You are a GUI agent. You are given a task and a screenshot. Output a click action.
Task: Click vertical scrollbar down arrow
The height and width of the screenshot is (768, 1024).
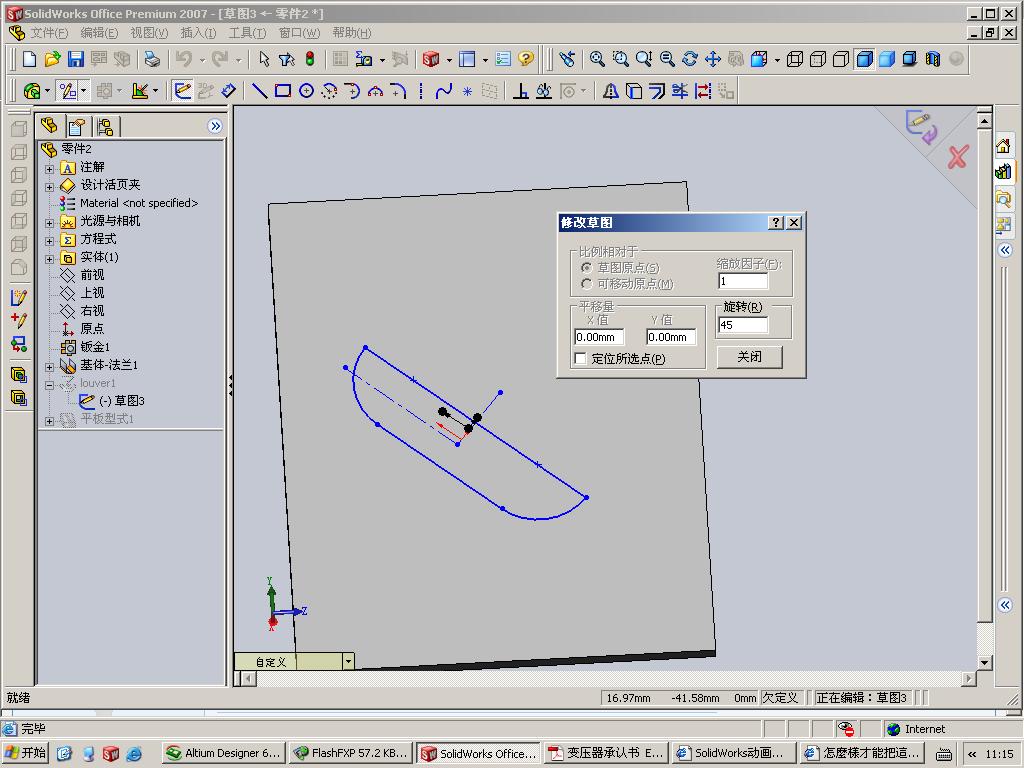pyautogui.click(x=984, y=662)
